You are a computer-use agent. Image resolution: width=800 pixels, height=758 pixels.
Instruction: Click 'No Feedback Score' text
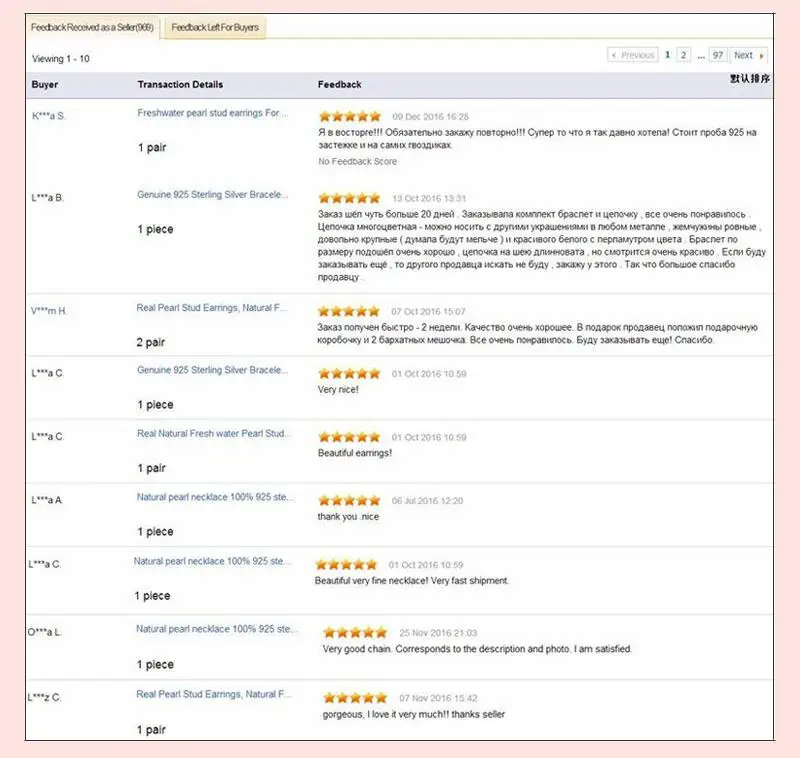pyautogui.click(x=358, y=161)
